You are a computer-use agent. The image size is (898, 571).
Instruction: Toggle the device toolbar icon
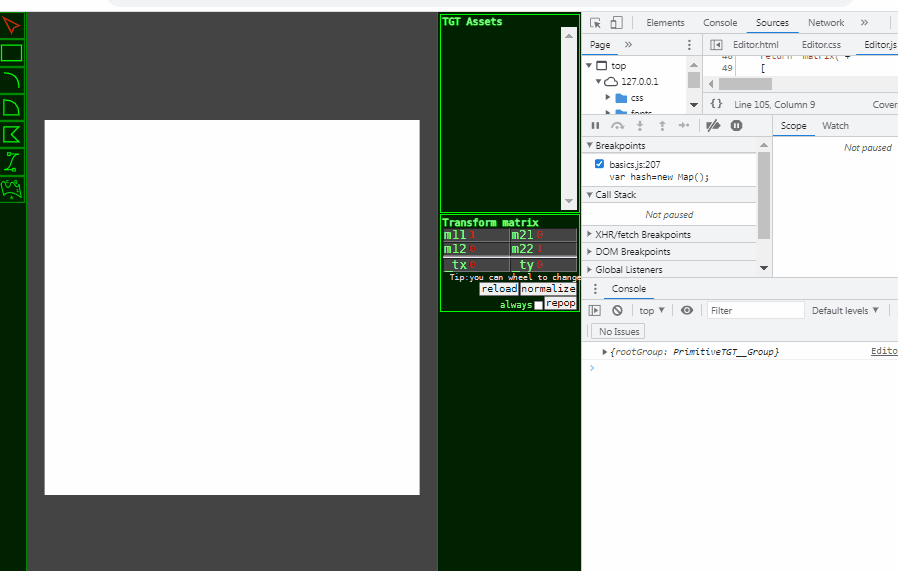click(616, 23)
